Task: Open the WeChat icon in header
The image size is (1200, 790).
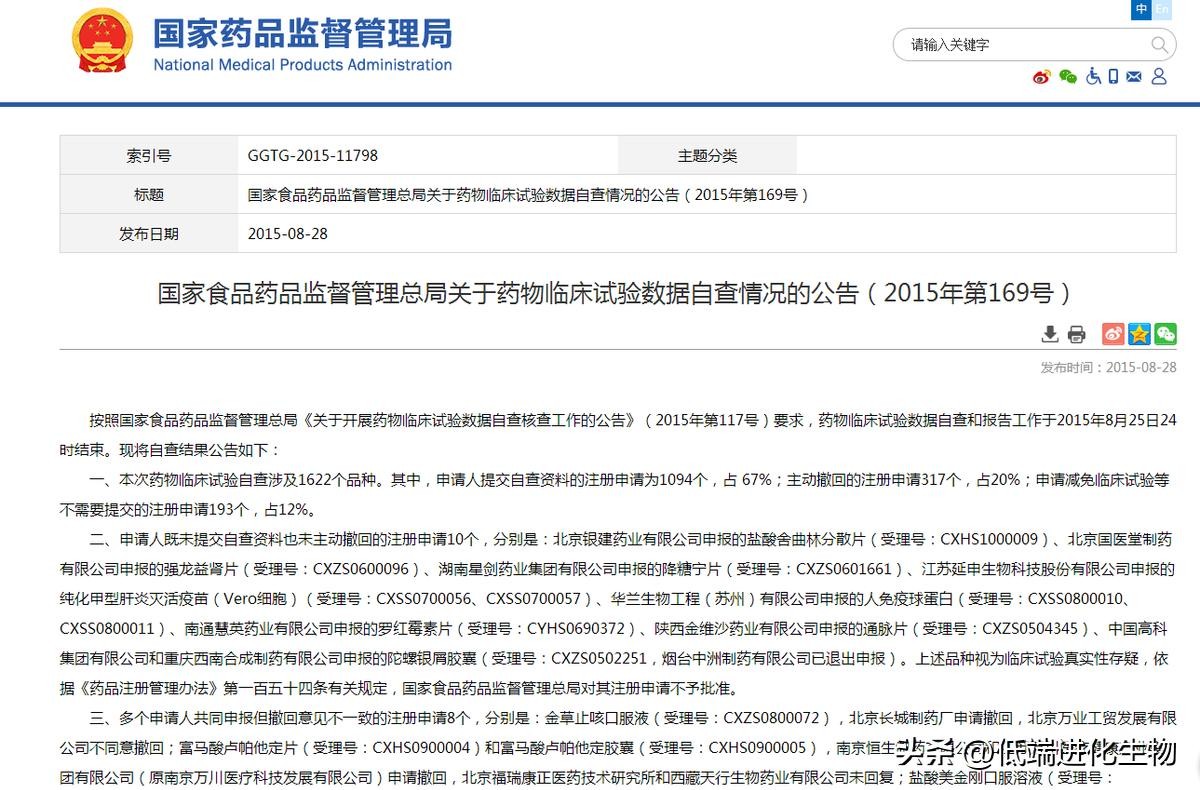Action: [x=1068, y=77]
